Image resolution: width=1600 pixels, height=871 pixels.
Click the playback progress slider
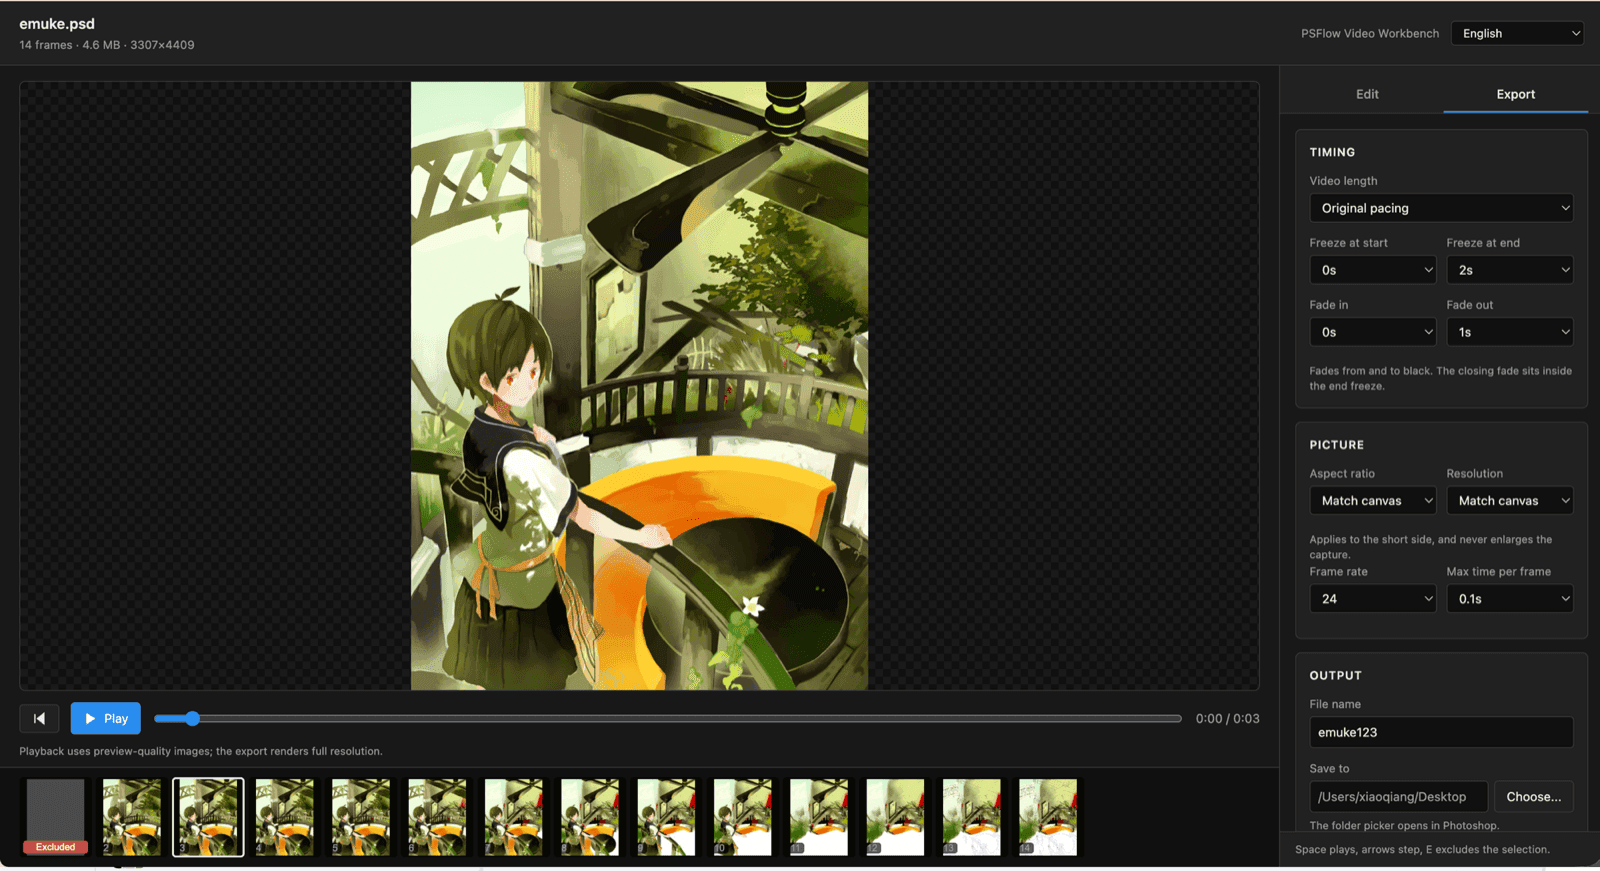(x=667, y=718)
